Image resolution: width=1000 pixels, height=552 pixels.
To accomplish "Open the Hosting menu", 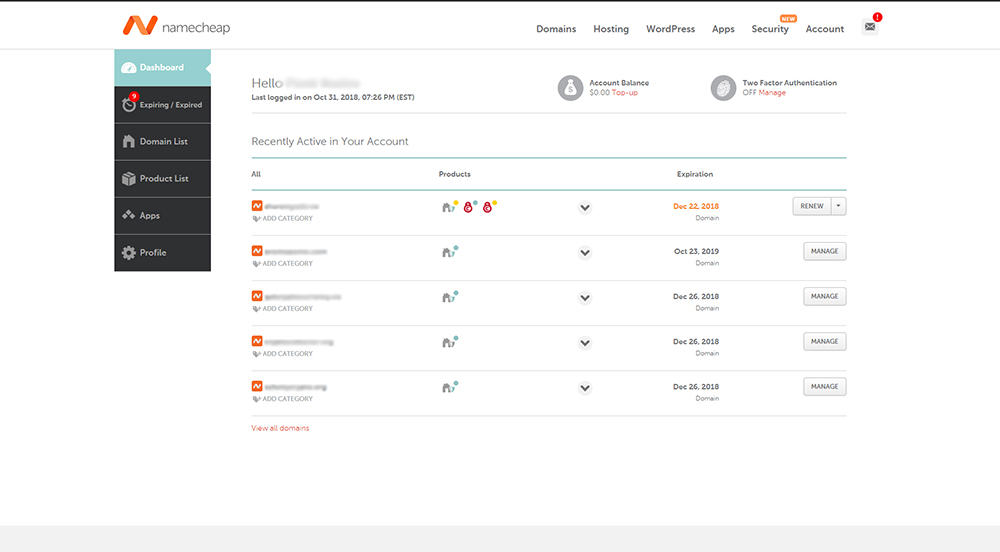I will click(611, 29).
